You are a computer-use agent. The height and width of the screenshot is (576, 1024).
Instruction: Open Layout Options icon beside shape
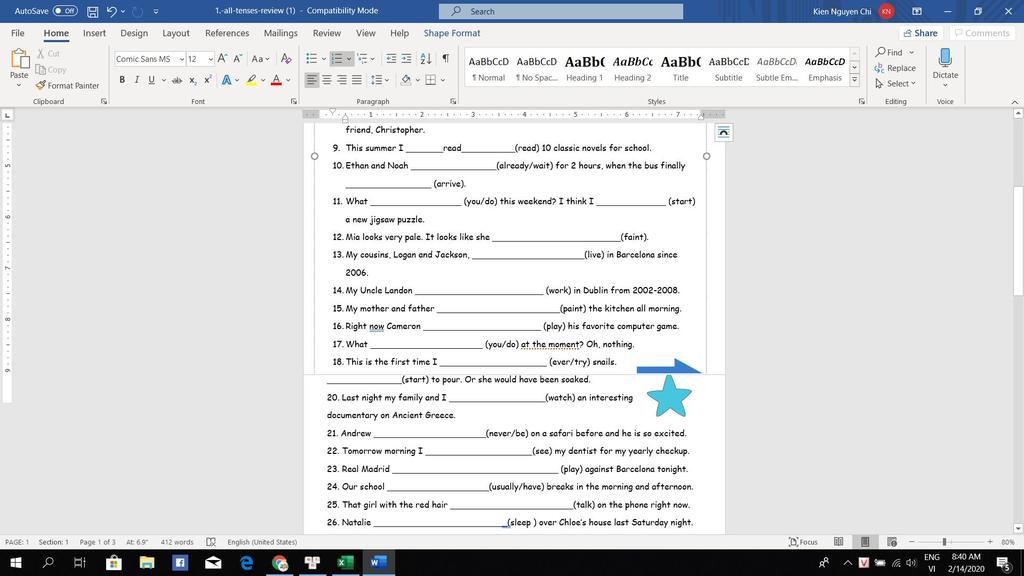(x=723, y=133)
